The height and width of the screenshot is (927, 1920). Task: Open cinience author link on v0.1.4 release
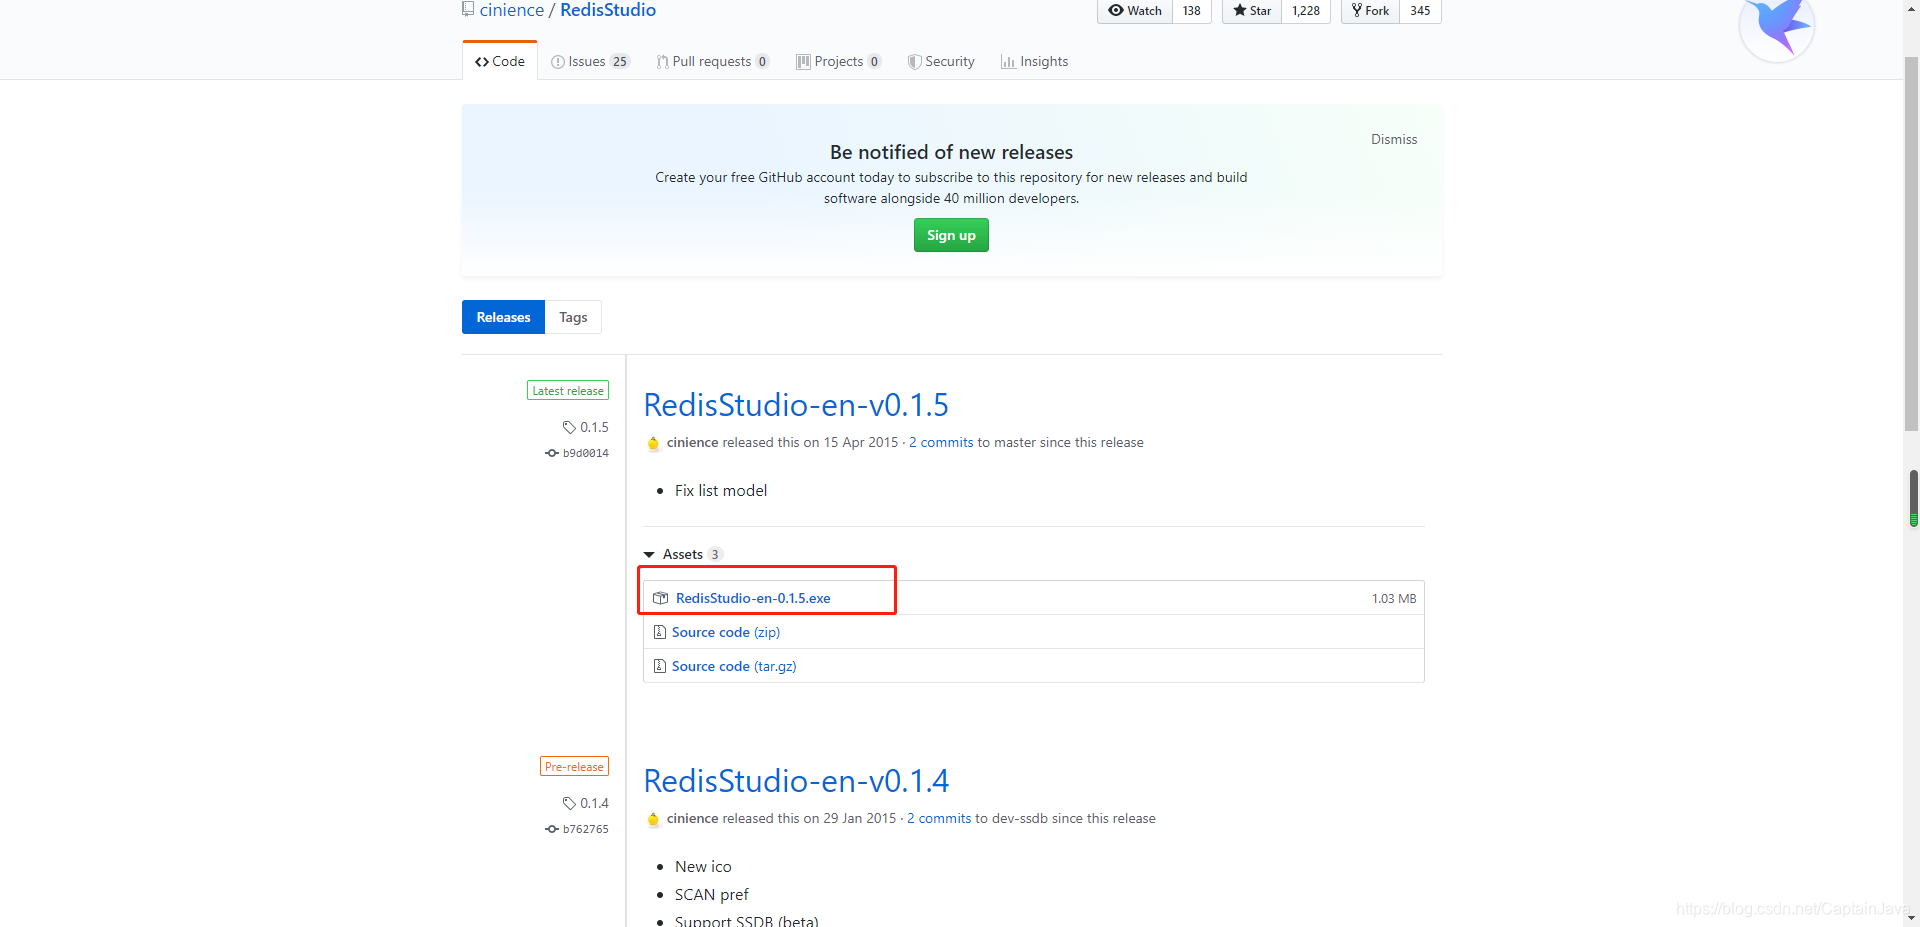point(692,818)
